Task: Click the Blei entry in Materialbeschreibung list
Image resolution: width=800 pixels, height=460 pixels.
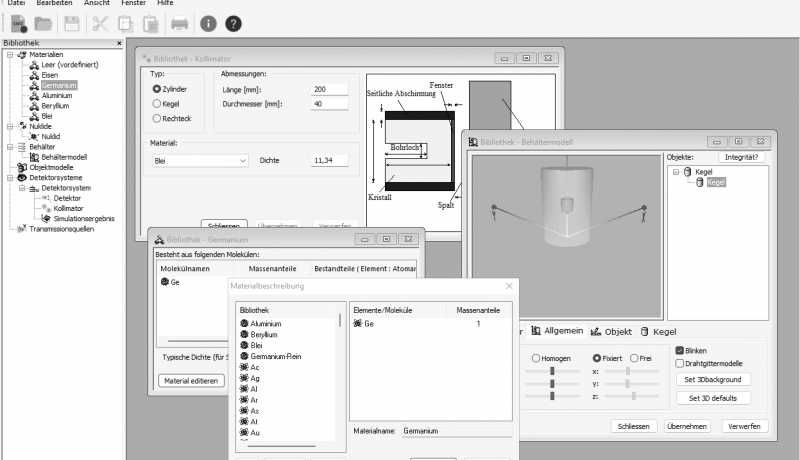Action: 257,345
